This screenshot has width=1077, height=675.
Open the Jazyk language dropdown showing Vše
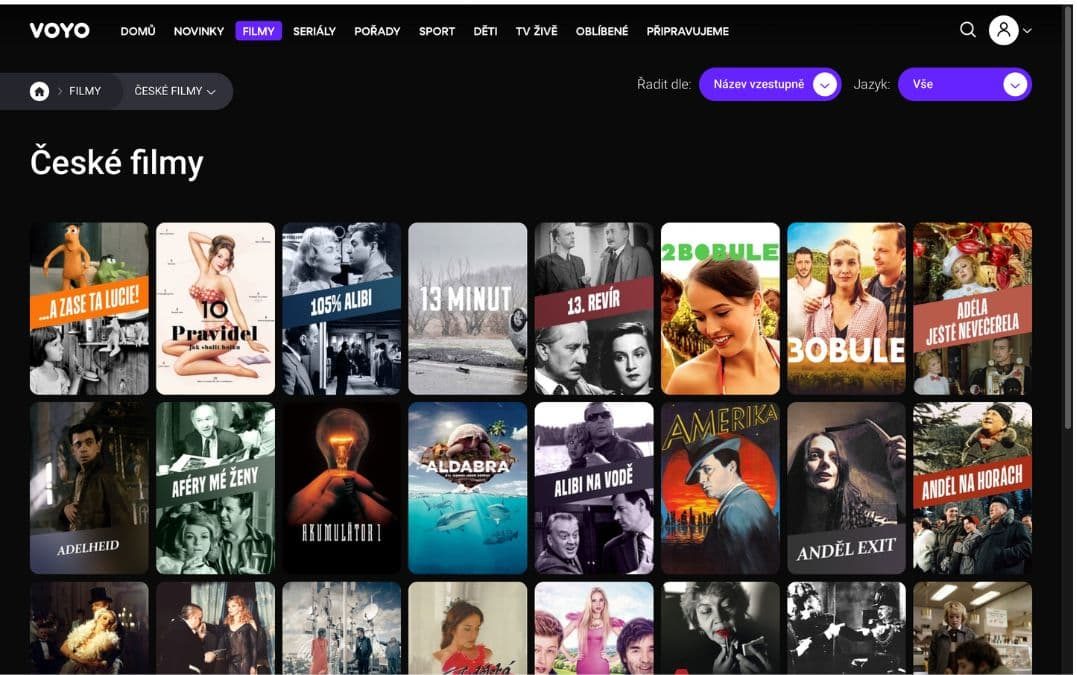click(x=964, y=84)
